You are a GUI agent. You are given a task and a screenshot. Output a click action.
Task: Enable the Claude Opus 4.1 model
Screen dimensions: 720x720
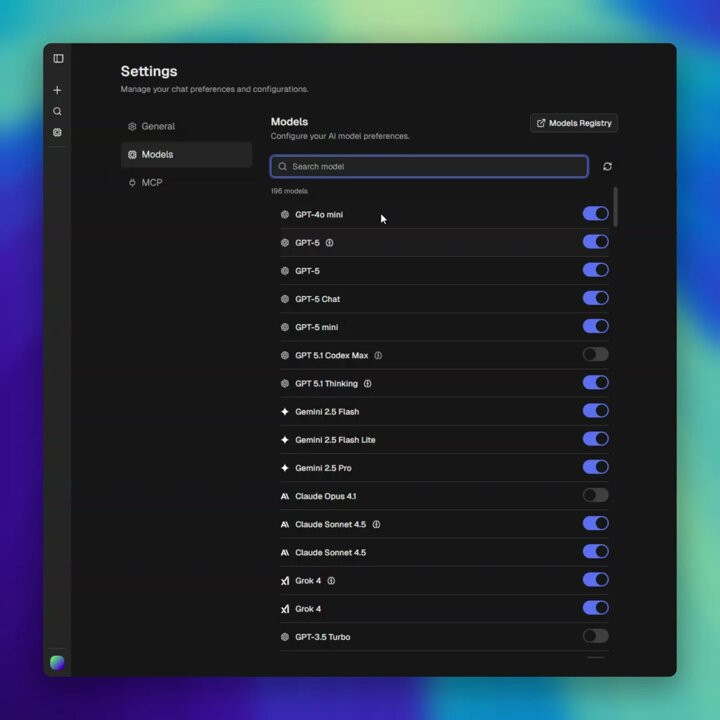596,495
